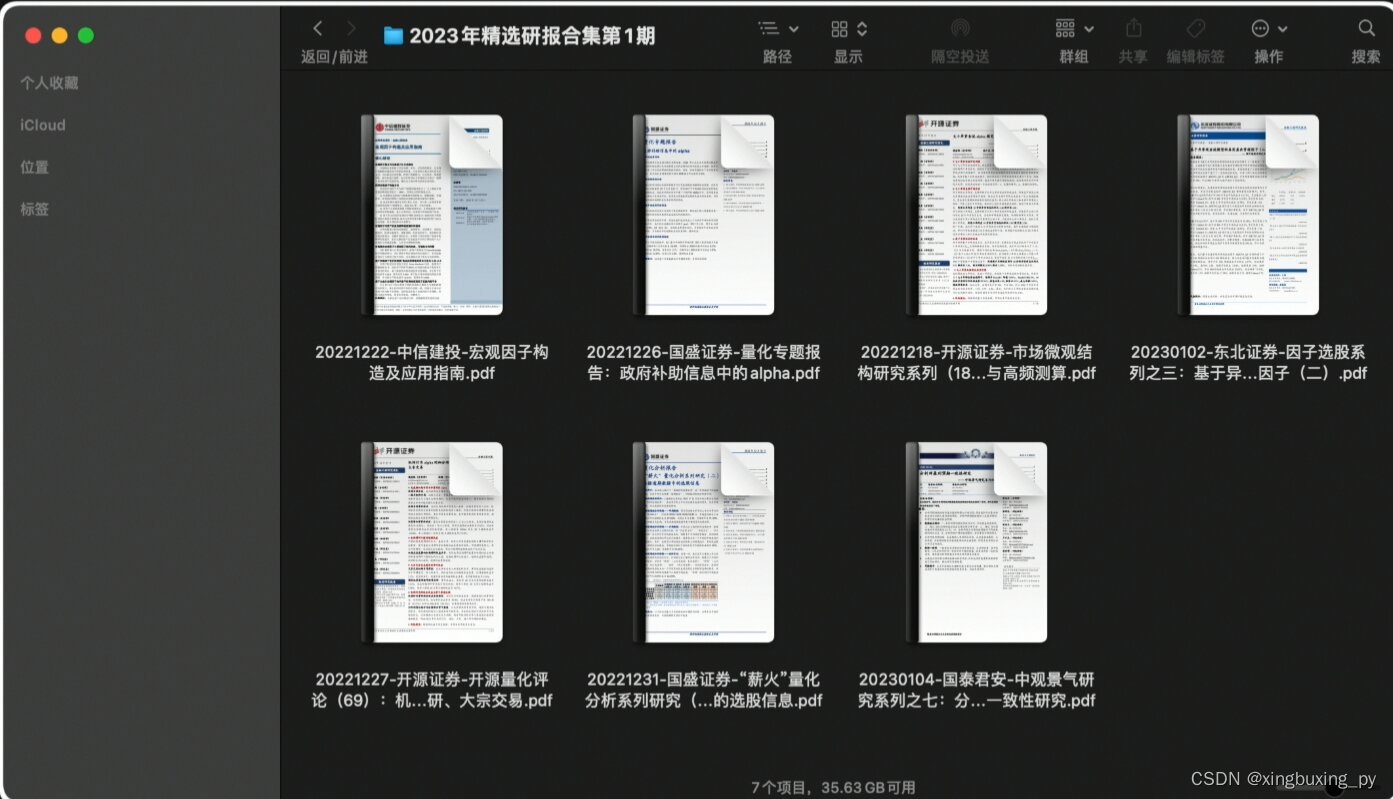Open the 路径 path list menu

(778, 29)
